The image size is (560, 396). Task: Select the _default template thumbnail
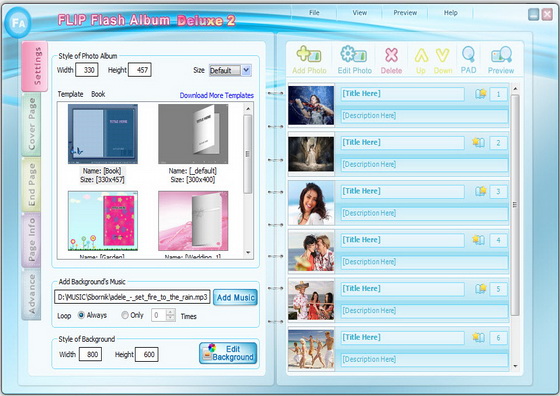click(x=193, y=134)
